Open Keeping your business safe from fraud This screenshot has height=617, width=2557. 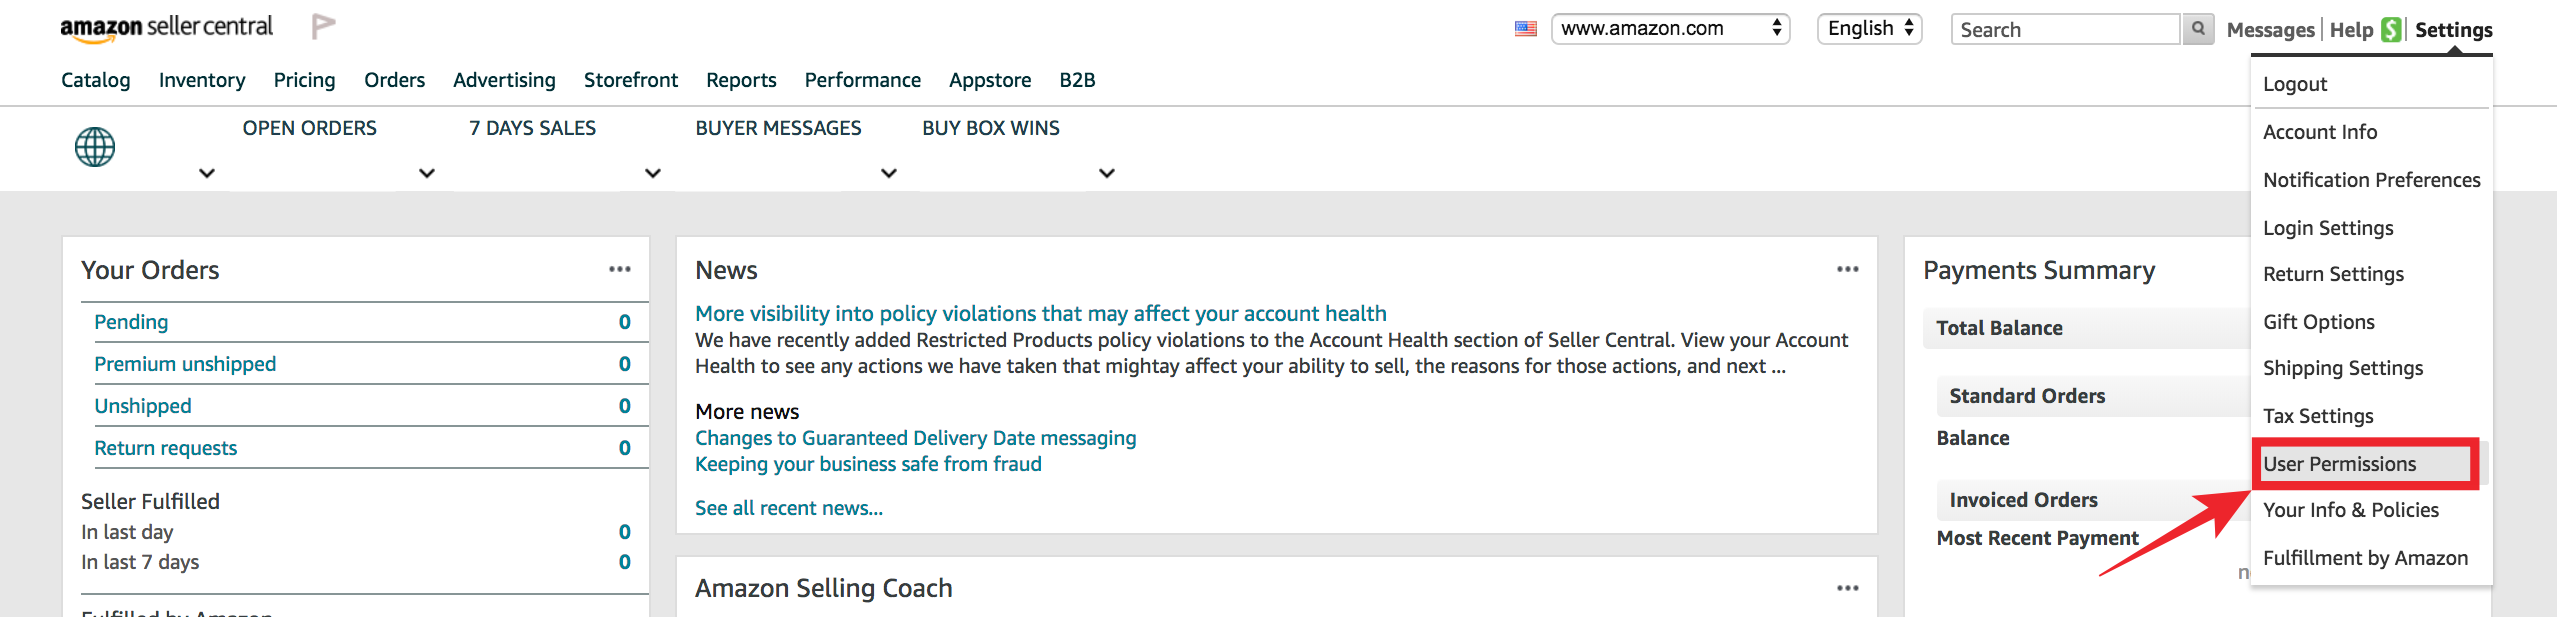868,464
